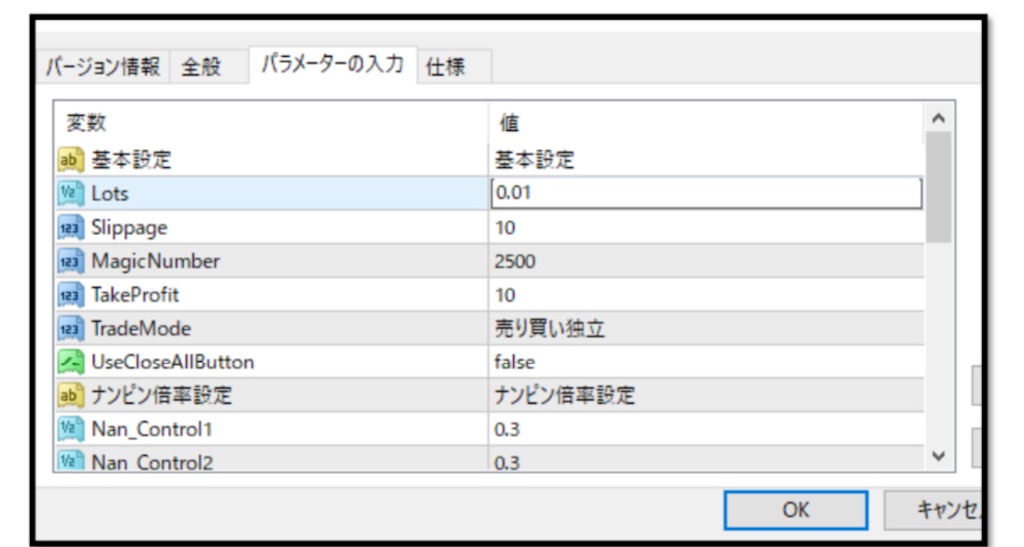Click the integer icon beside MagicNumber
Image resolution: width=1024 pixels, height=547 pixels.
(71, 261)
